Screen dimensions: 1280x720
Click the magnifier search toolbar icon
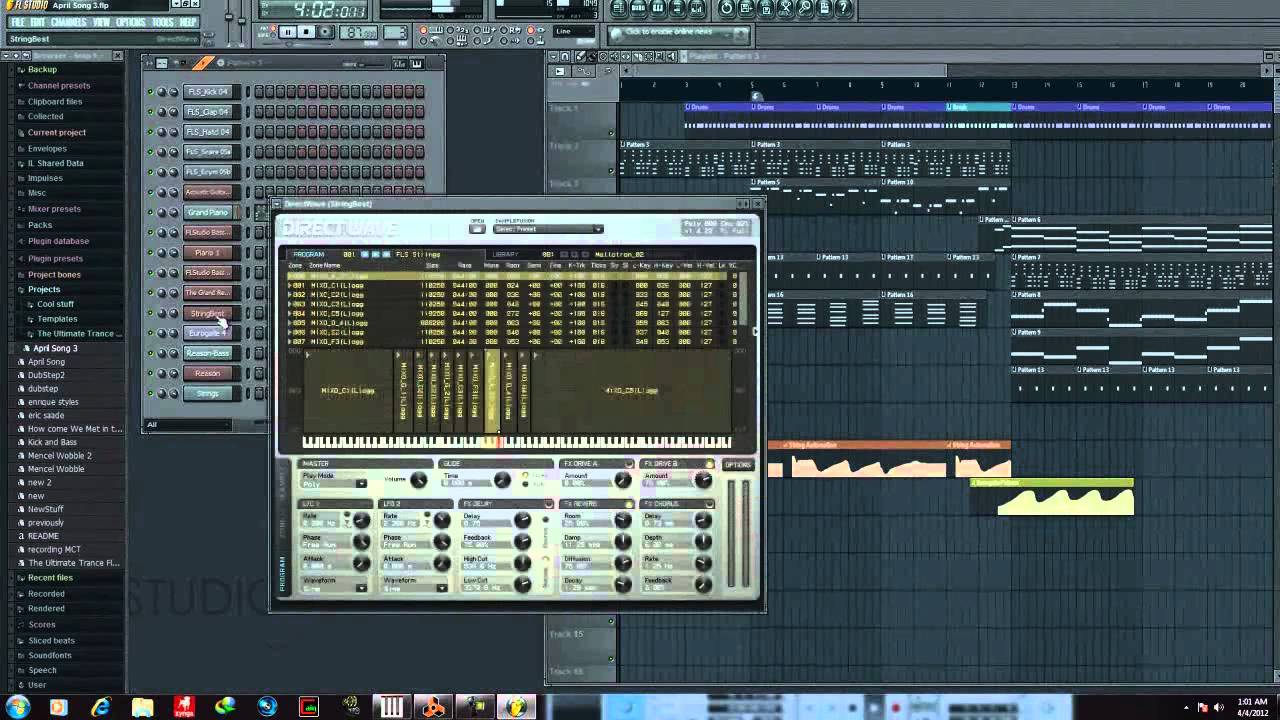(x=806, y=8)
